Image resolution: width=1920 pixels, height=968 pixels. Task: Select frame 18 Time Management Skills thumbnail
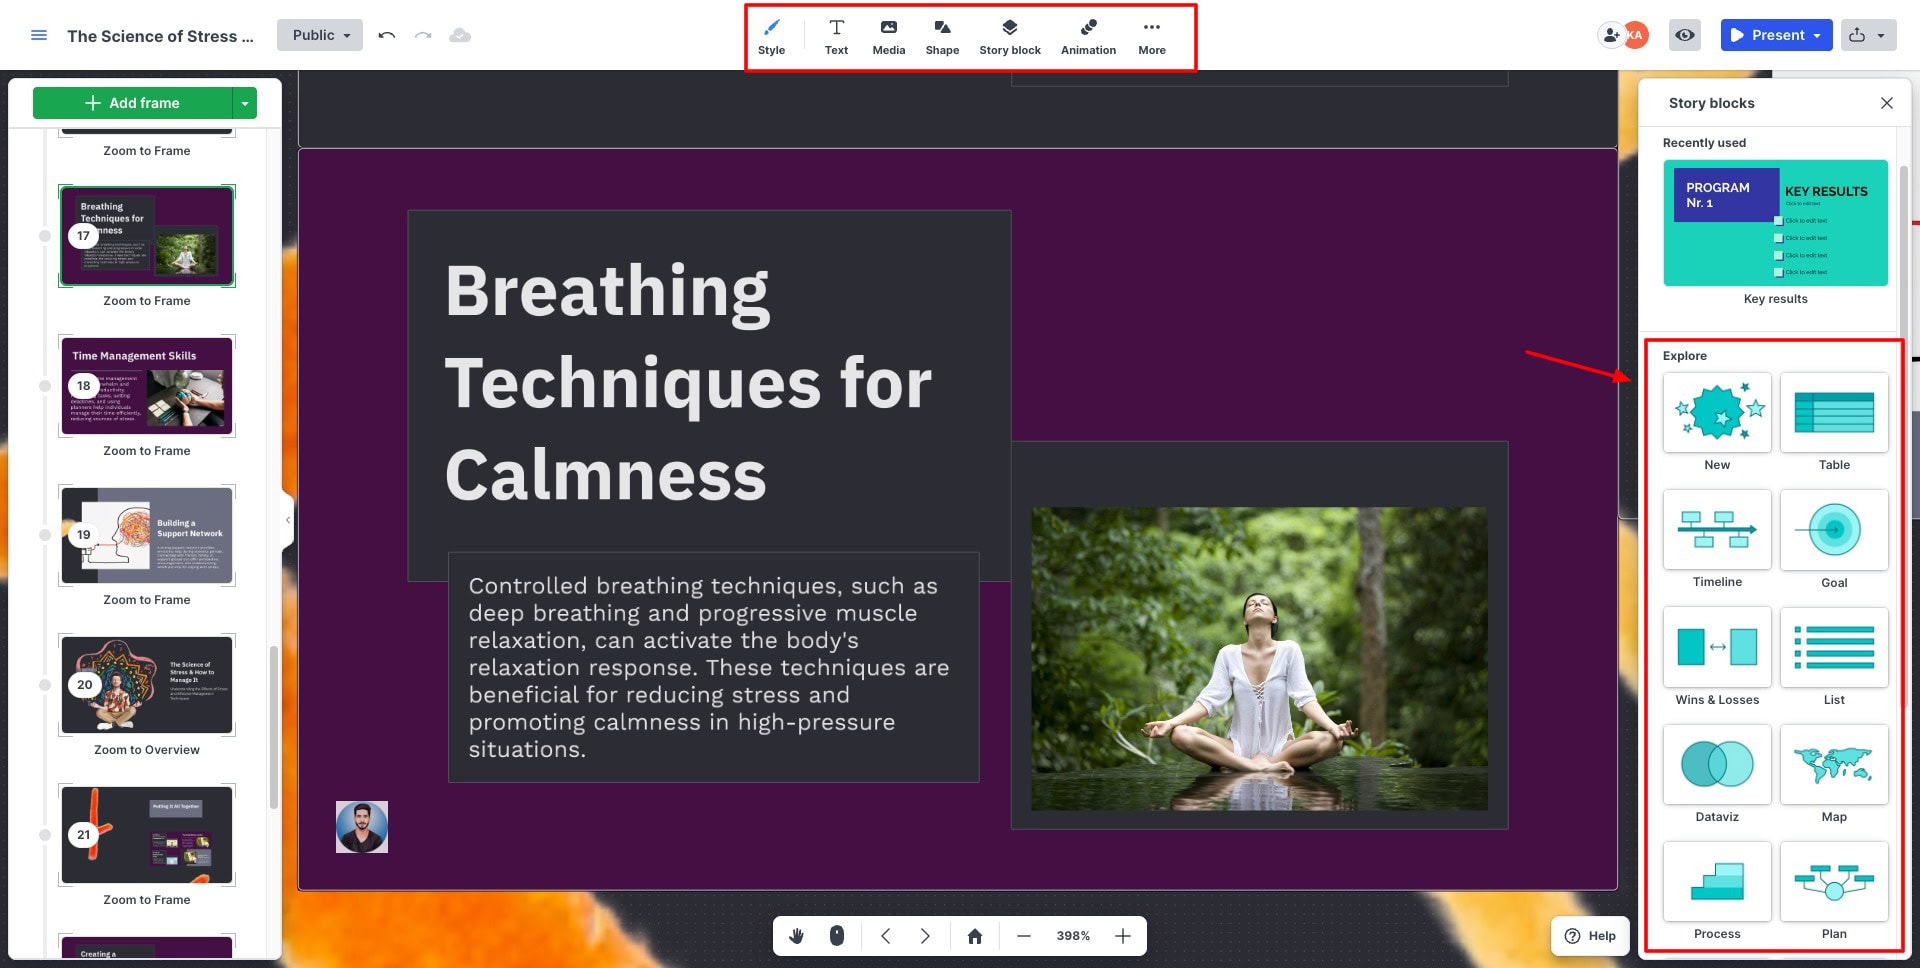coord(147,386)
